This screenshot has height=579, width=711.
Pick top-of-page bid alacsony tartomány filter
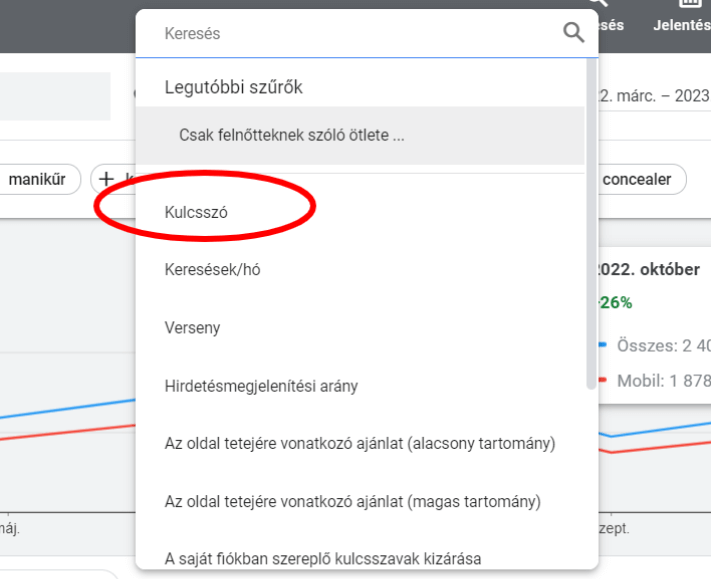click(360, 443)
